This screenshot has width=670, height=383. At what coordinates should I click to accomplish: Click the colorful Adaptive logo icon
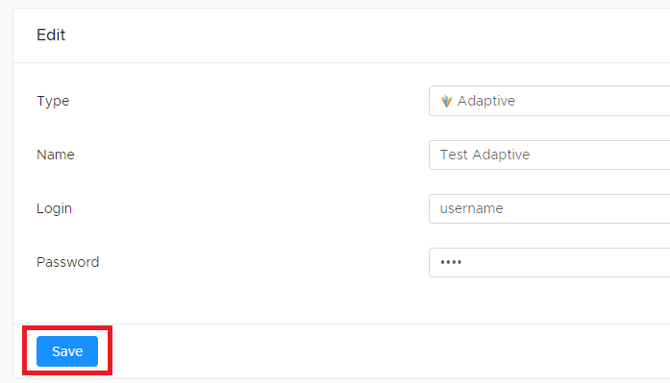447,101
